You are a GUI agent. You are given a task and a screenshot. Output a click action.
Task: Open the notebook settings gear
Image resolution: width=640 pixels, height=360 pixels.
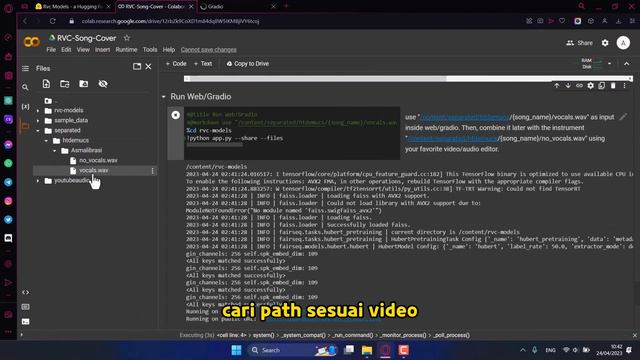pos(605,43)
